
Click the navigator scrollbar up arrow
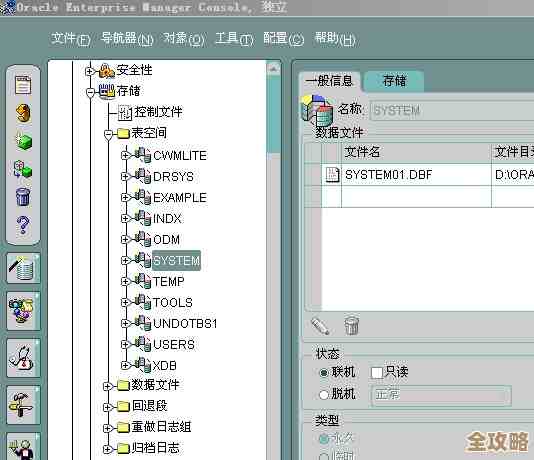(273, 68)
